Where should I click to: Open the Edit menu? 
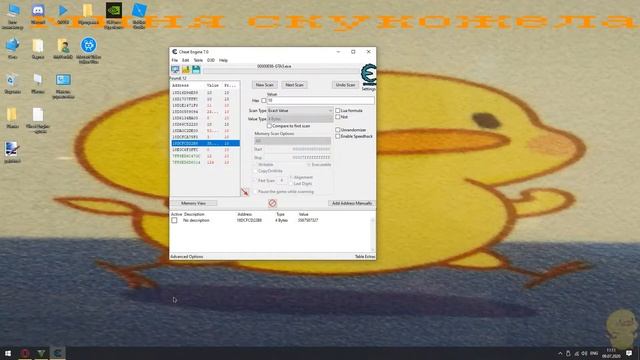185,60
